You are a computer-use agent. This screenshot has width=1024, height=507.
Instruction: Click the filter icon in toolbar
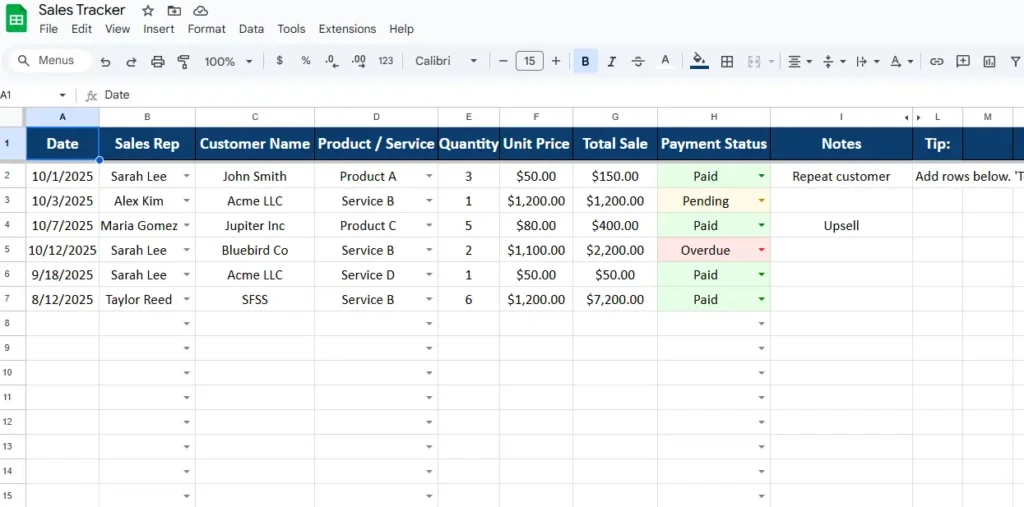[x=1016, y=61]
